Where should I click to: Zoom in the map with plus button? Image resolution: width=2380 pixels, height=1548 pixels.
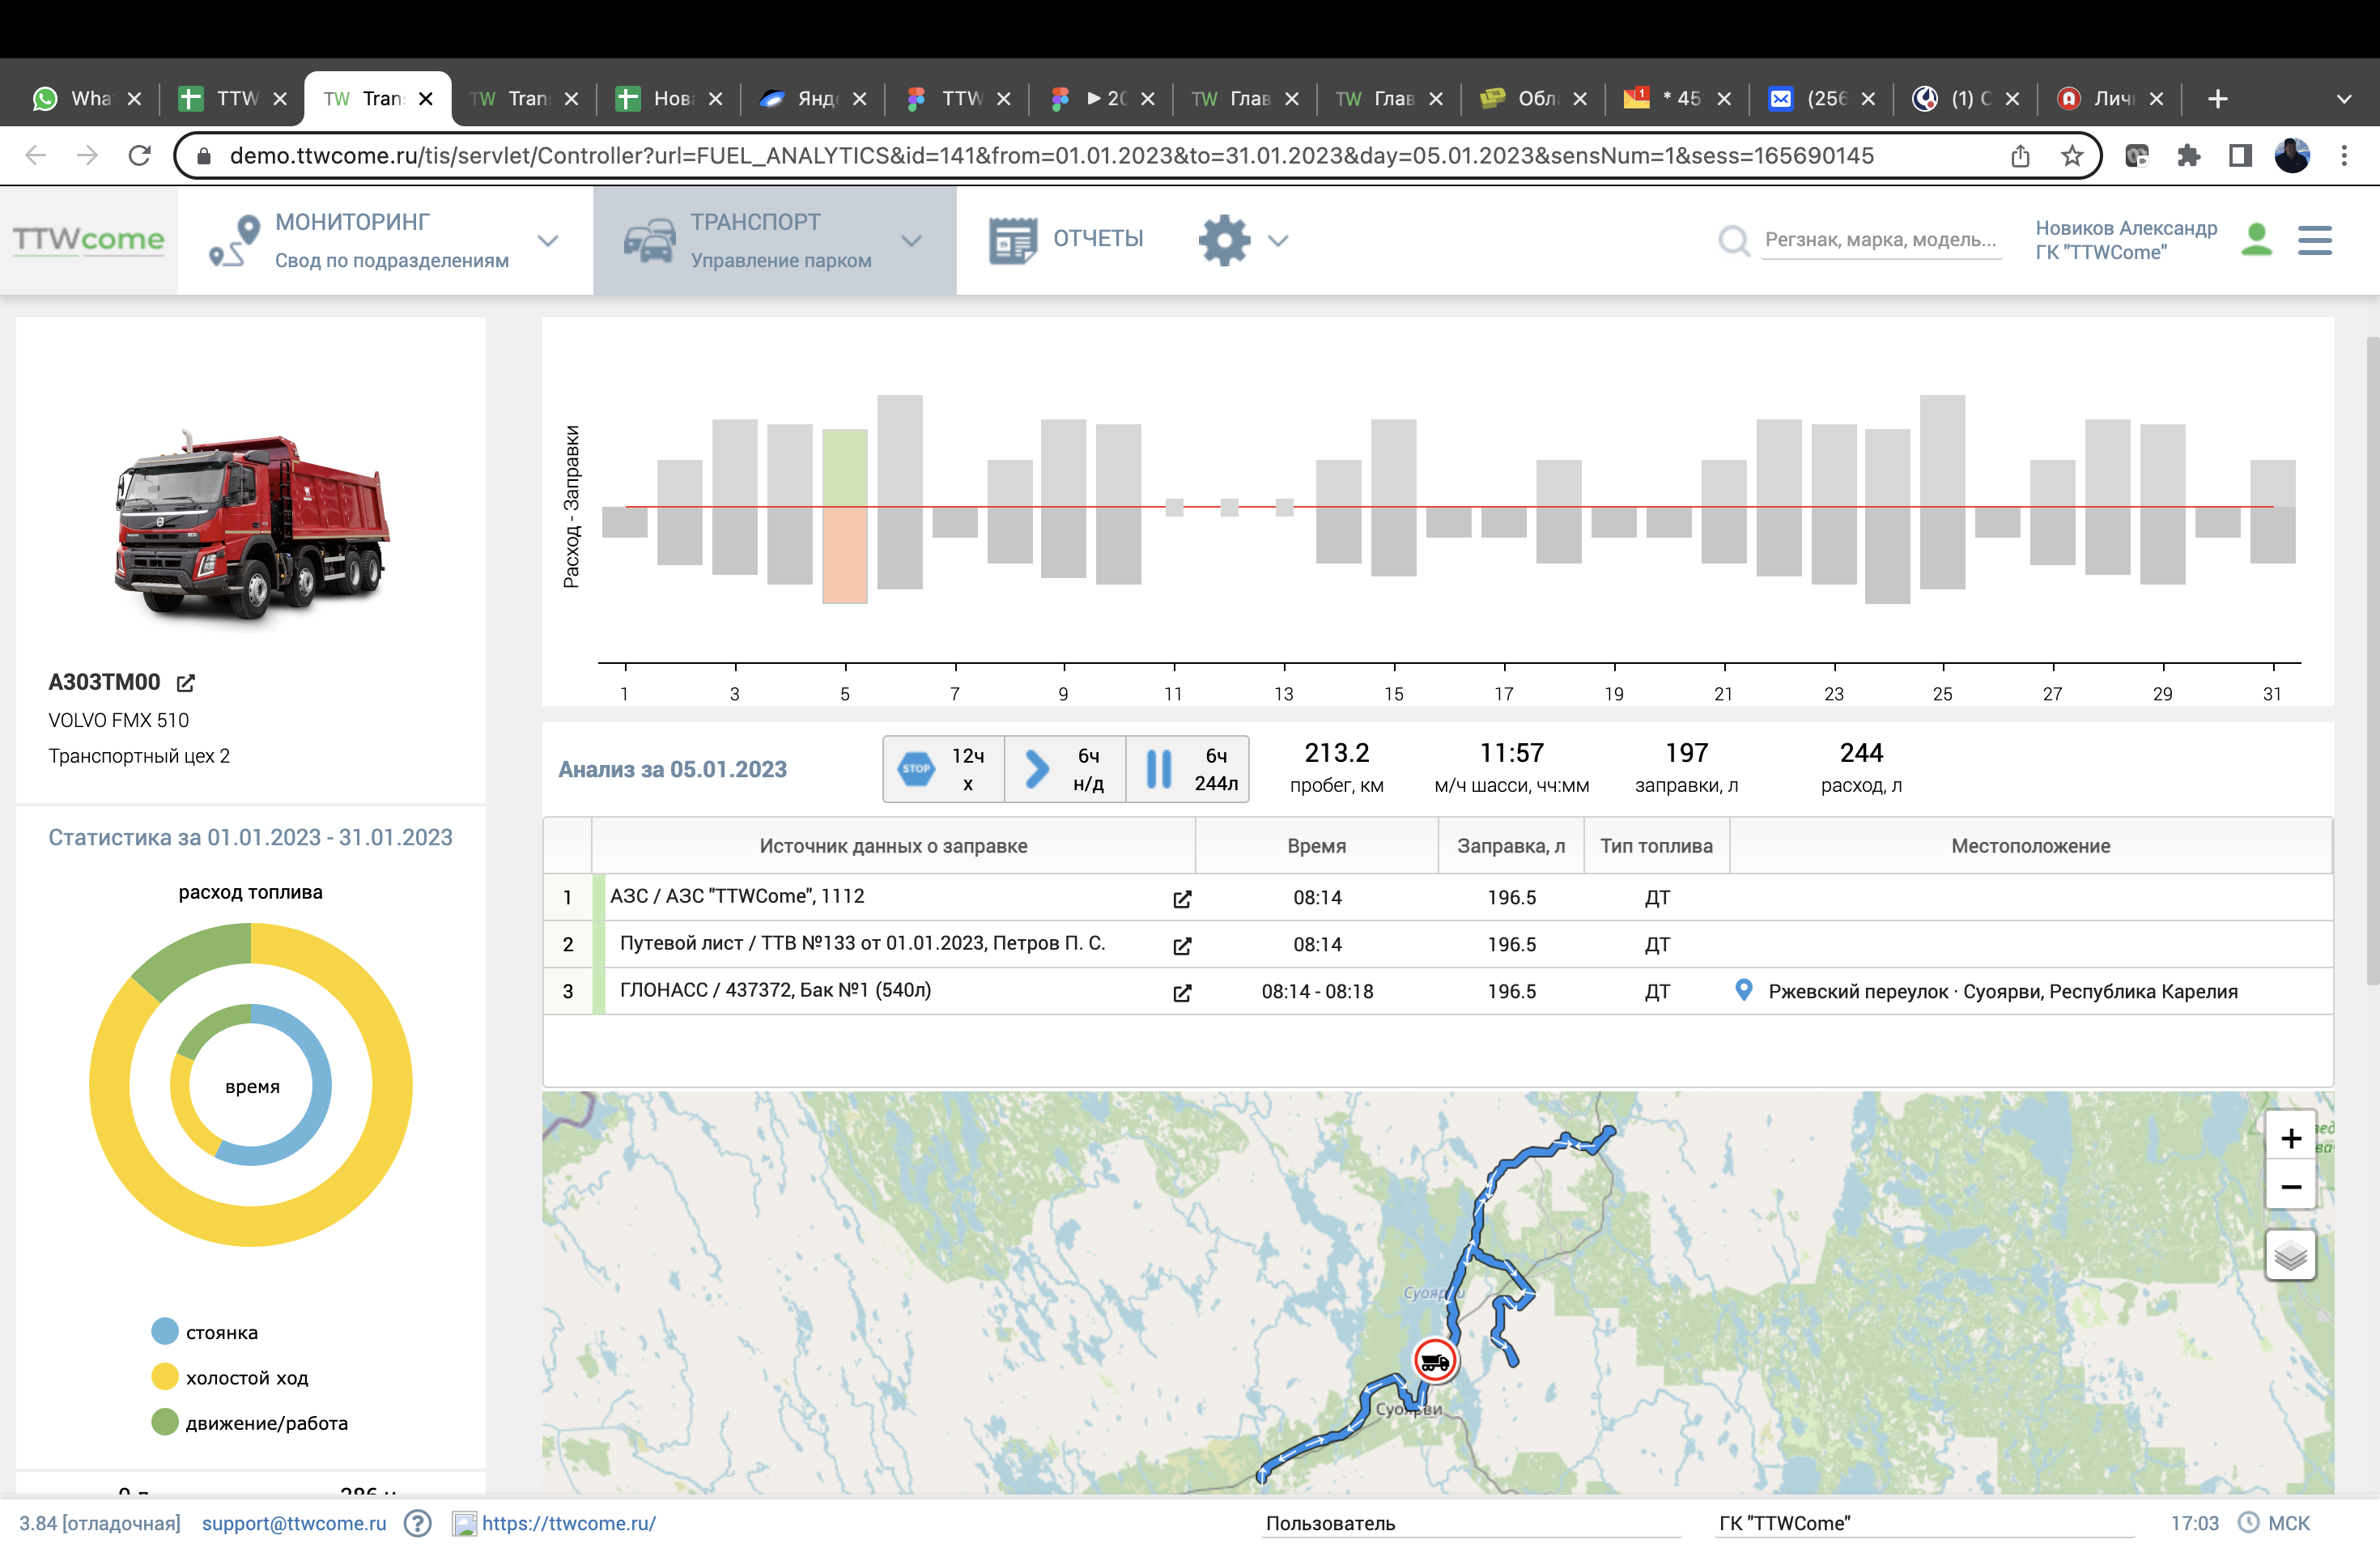click(x=2289, y=1138)
